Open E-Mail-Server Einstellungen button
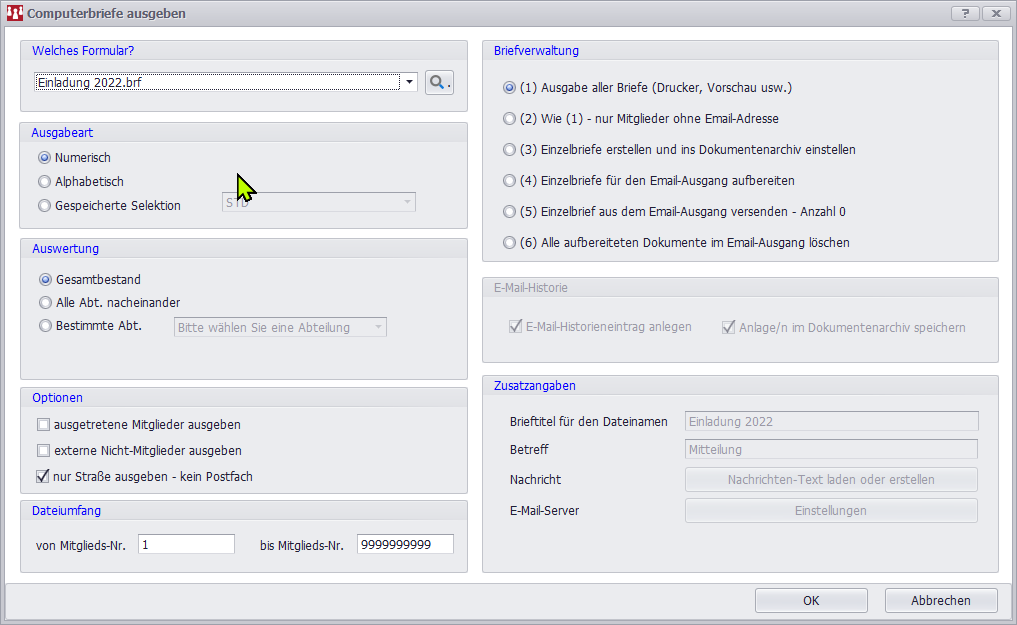1017x625 pixels. coord(830,510)
